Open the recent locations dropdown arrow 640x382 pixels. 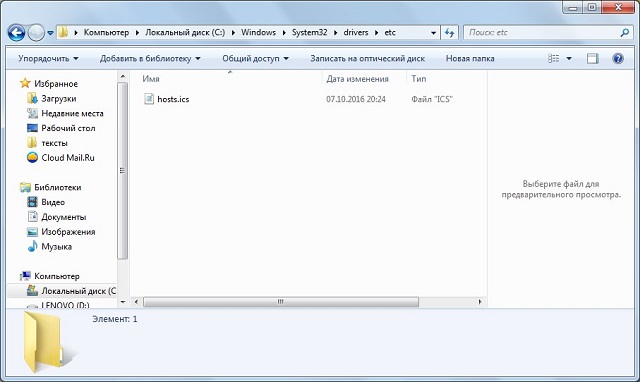pos(50,33)
